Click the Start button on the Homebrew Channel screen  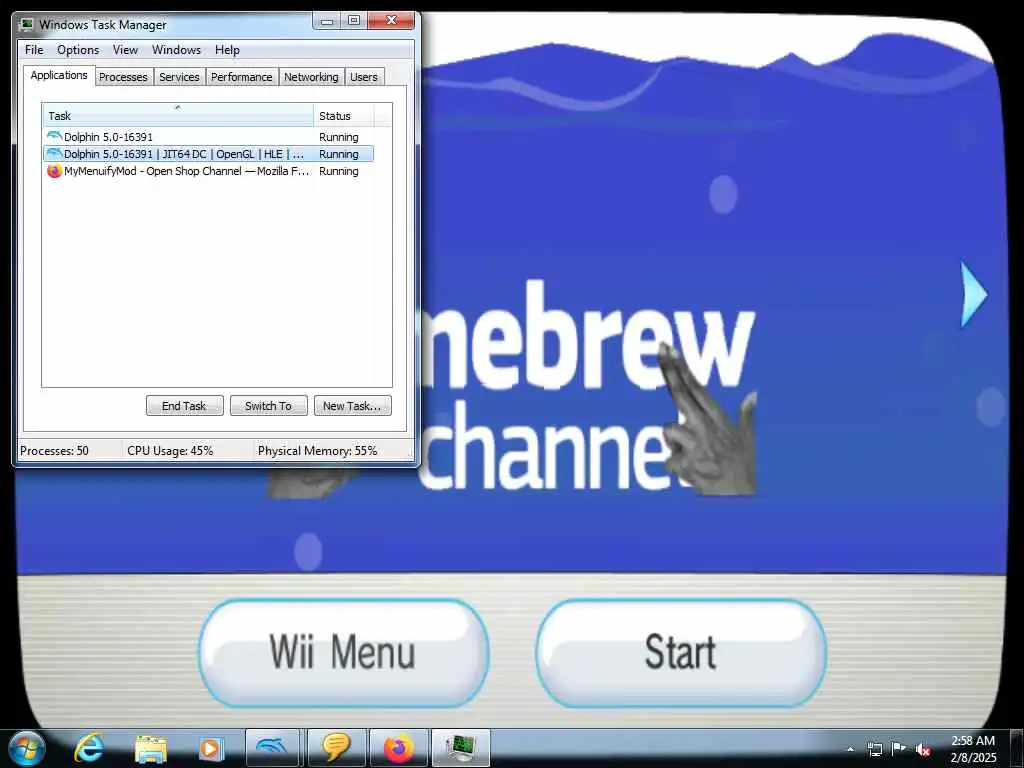point(681,652)
